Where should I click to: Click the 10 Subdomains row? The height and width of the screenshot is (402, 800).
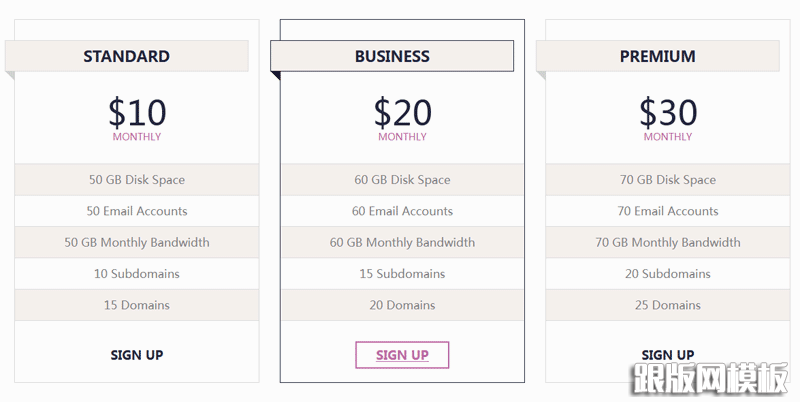pyautogui.click(x=137, y=274)
